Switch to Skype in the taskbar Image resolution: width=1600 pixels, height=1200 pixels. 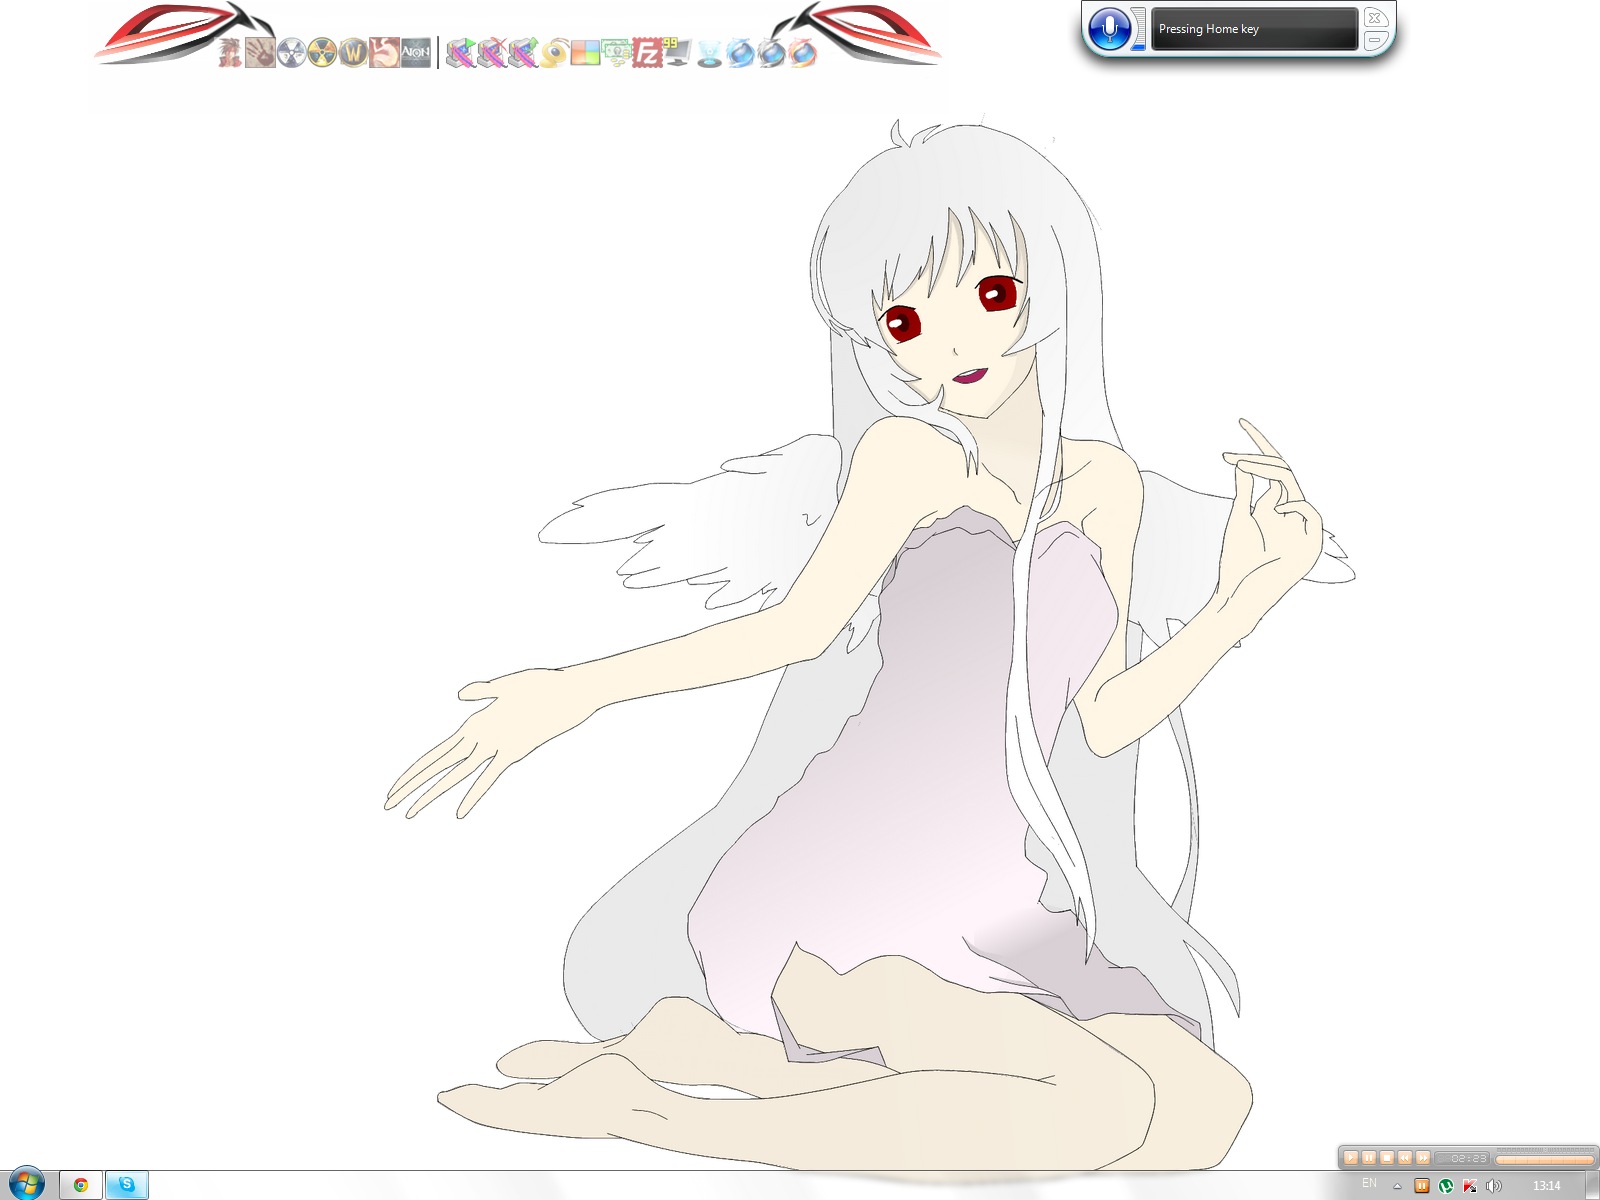(127, 1185)
